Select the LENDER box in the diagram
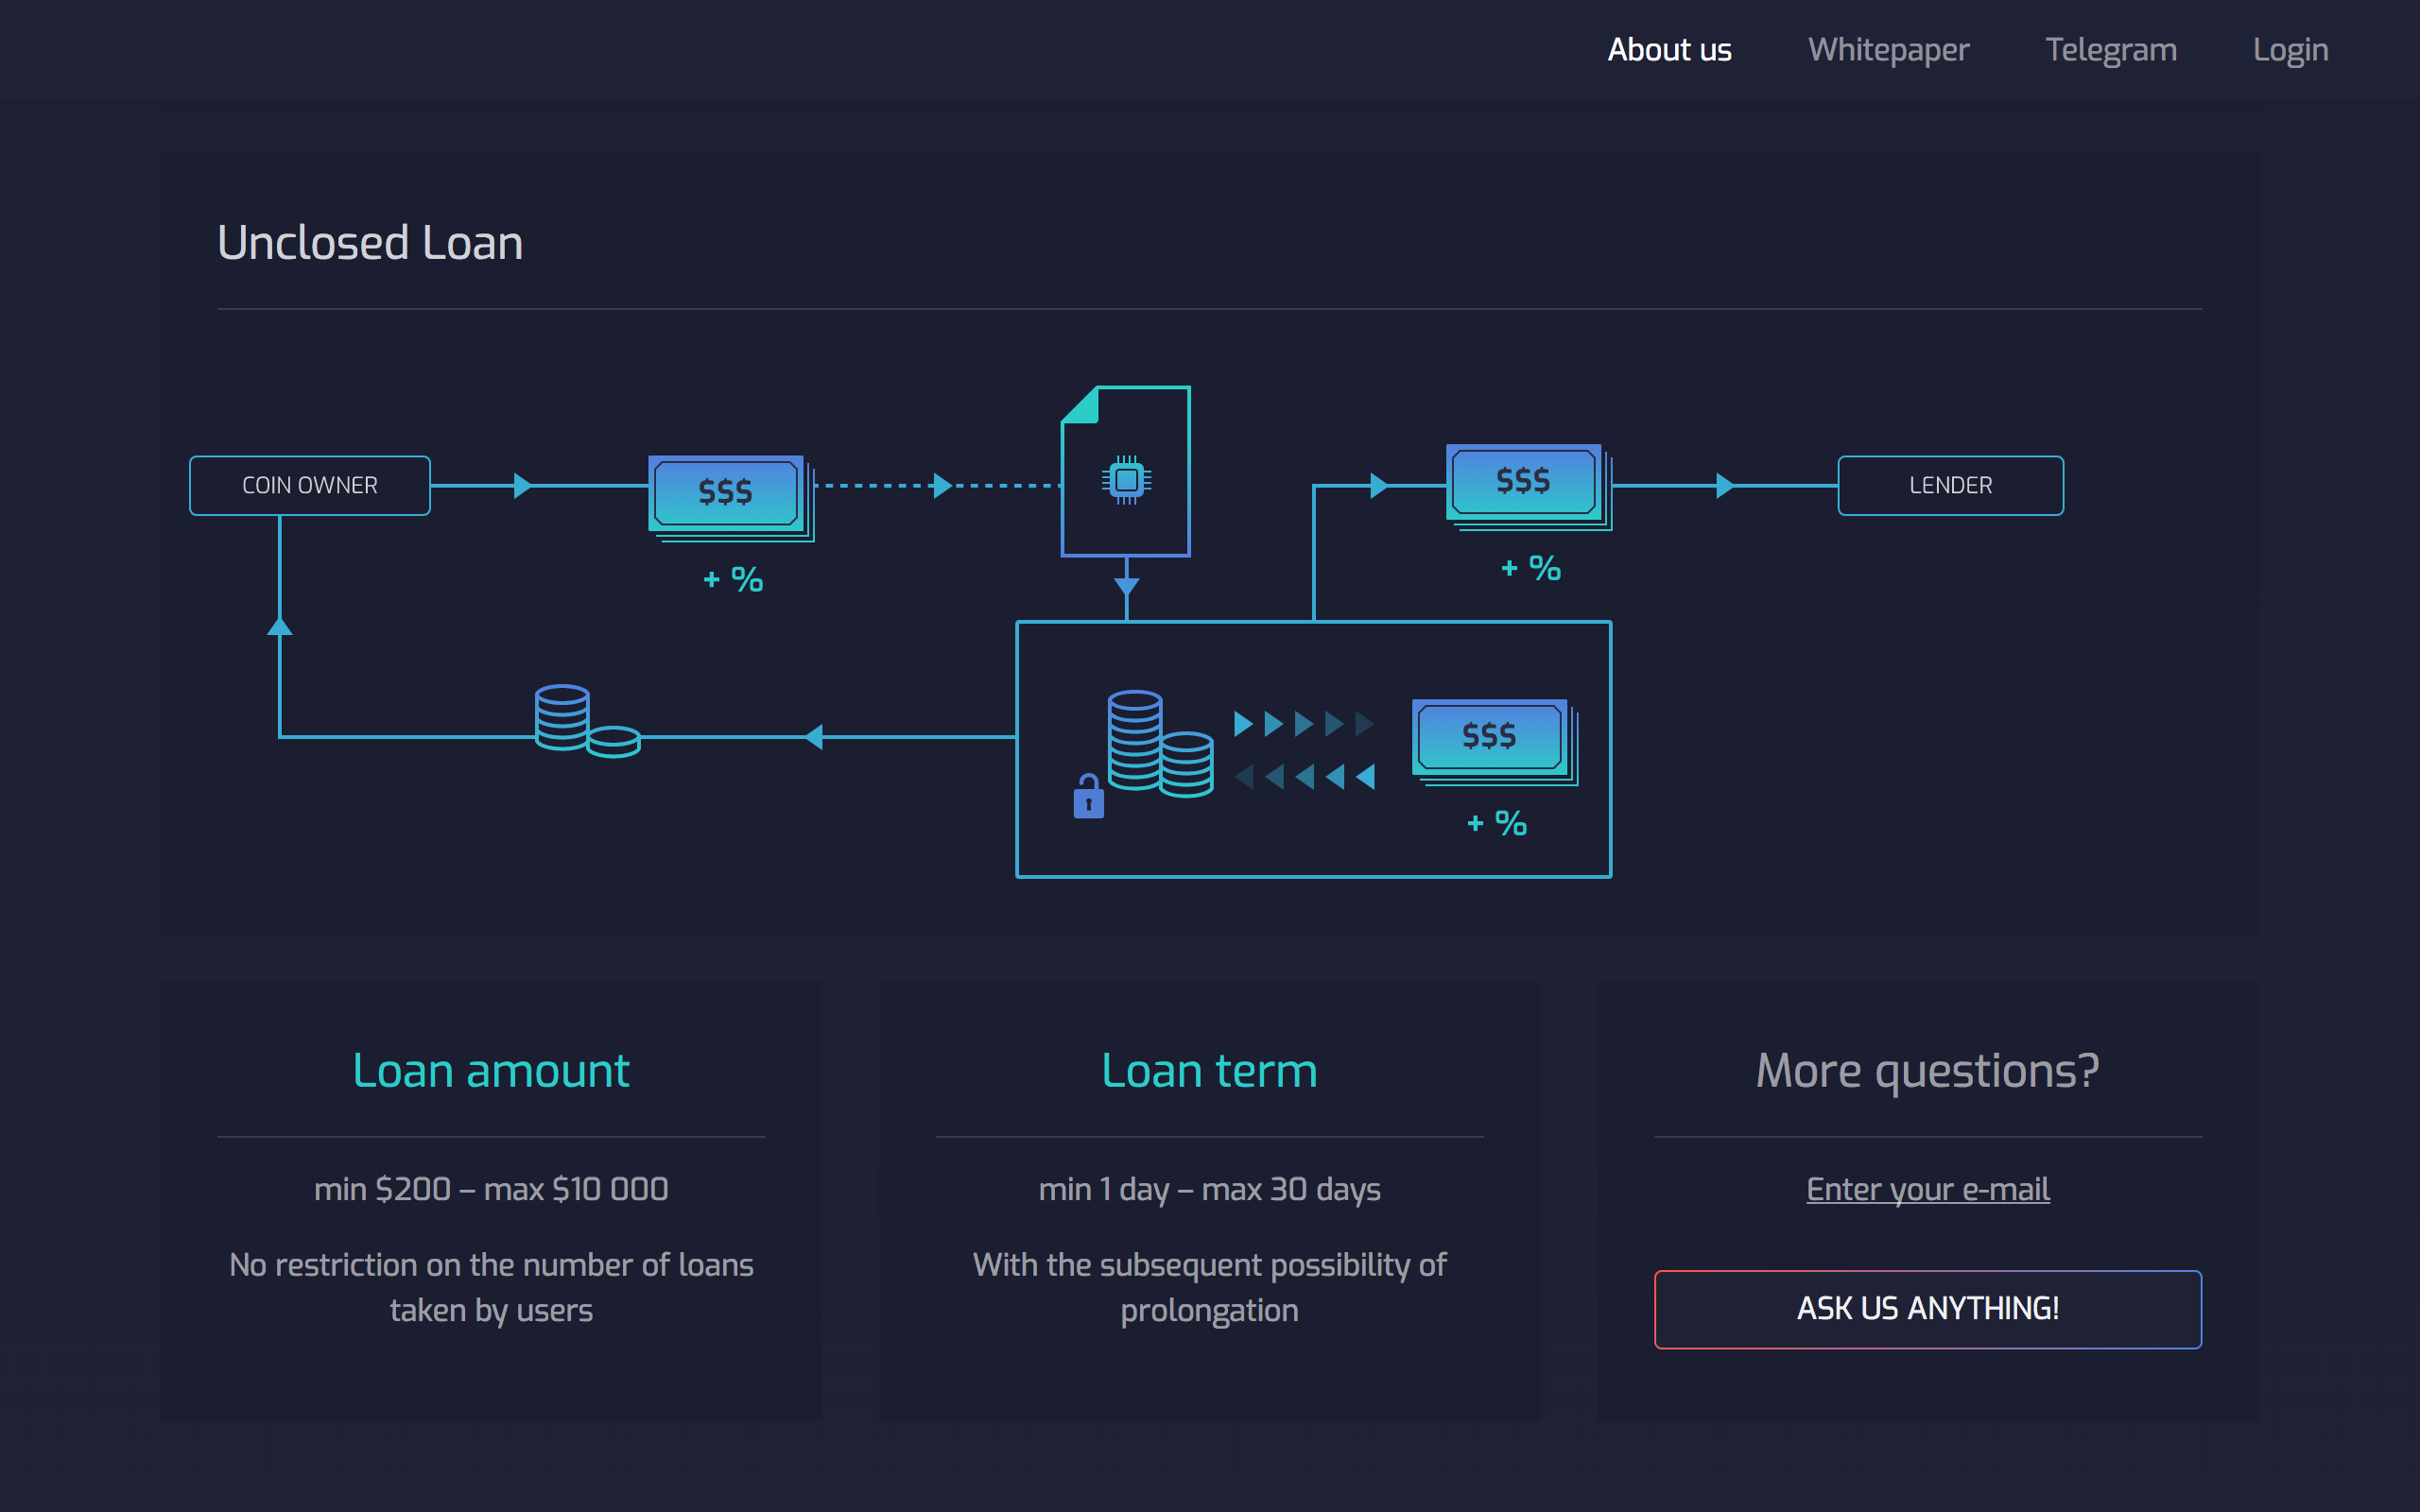Image resolution: width=2420 pixels, height=1512 pixels. 1949,485
